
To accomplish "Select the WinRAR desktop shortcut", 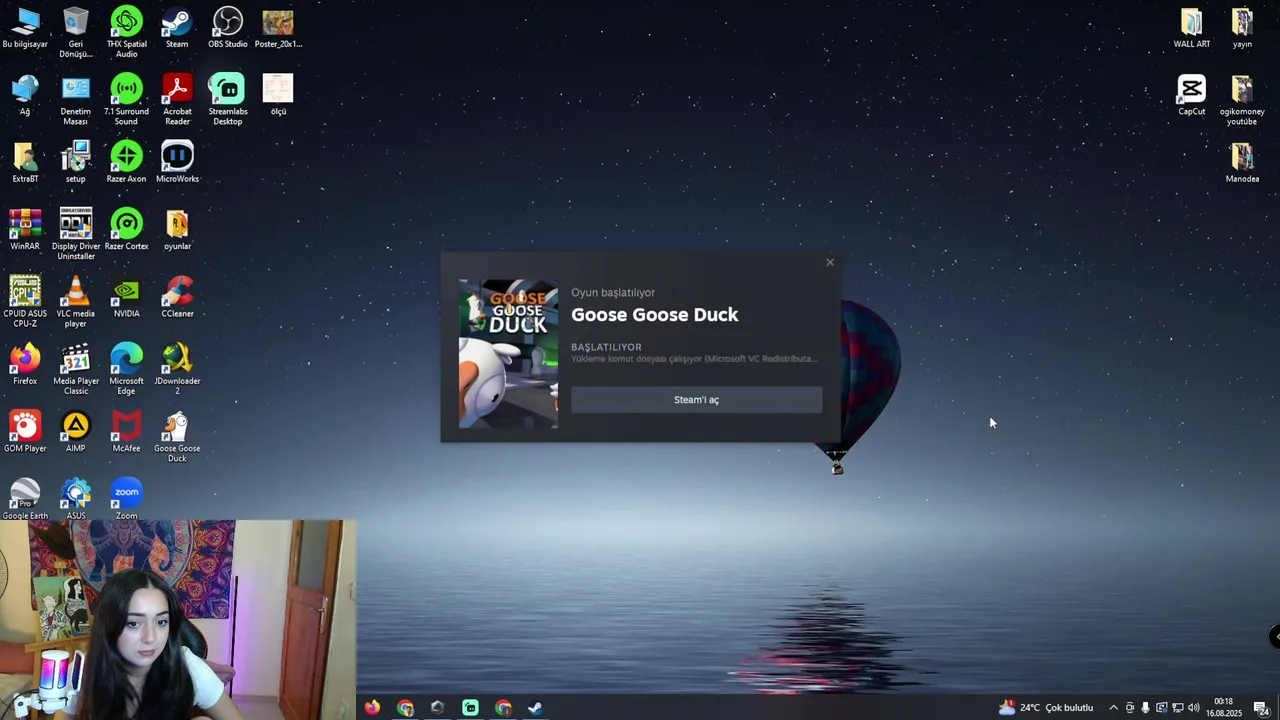I will pyautogui.click(x=25, y=230).
